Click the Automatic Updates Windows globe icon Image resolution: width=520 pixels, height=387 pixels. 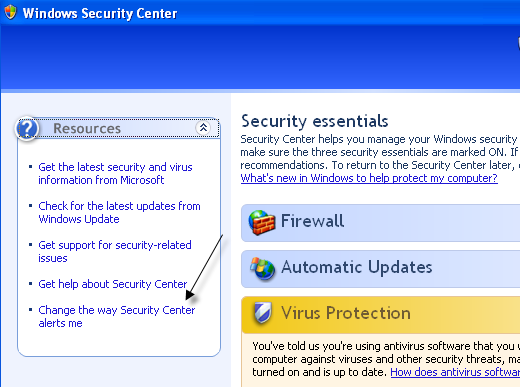tap(263, 268)
